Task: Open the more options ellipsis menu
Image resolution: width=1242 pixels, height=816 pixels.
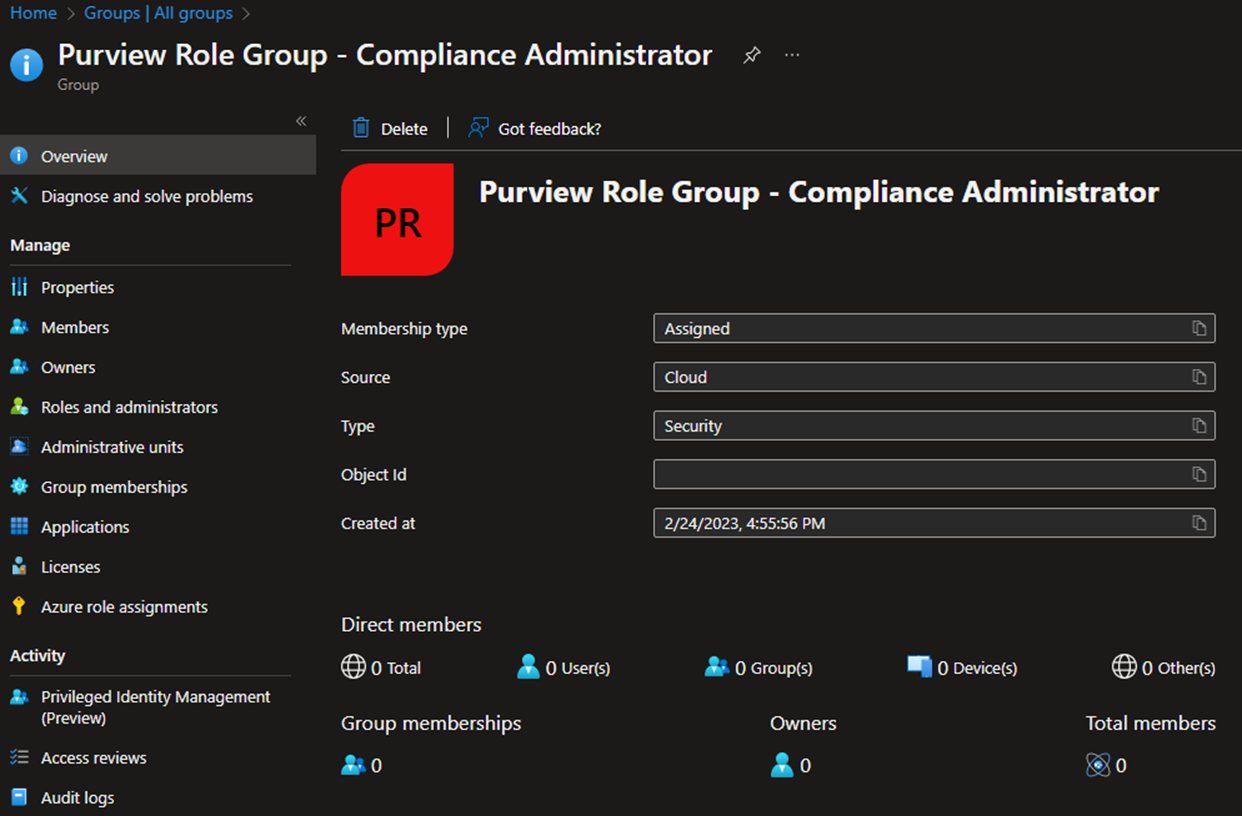Action: tap(791, 55)
